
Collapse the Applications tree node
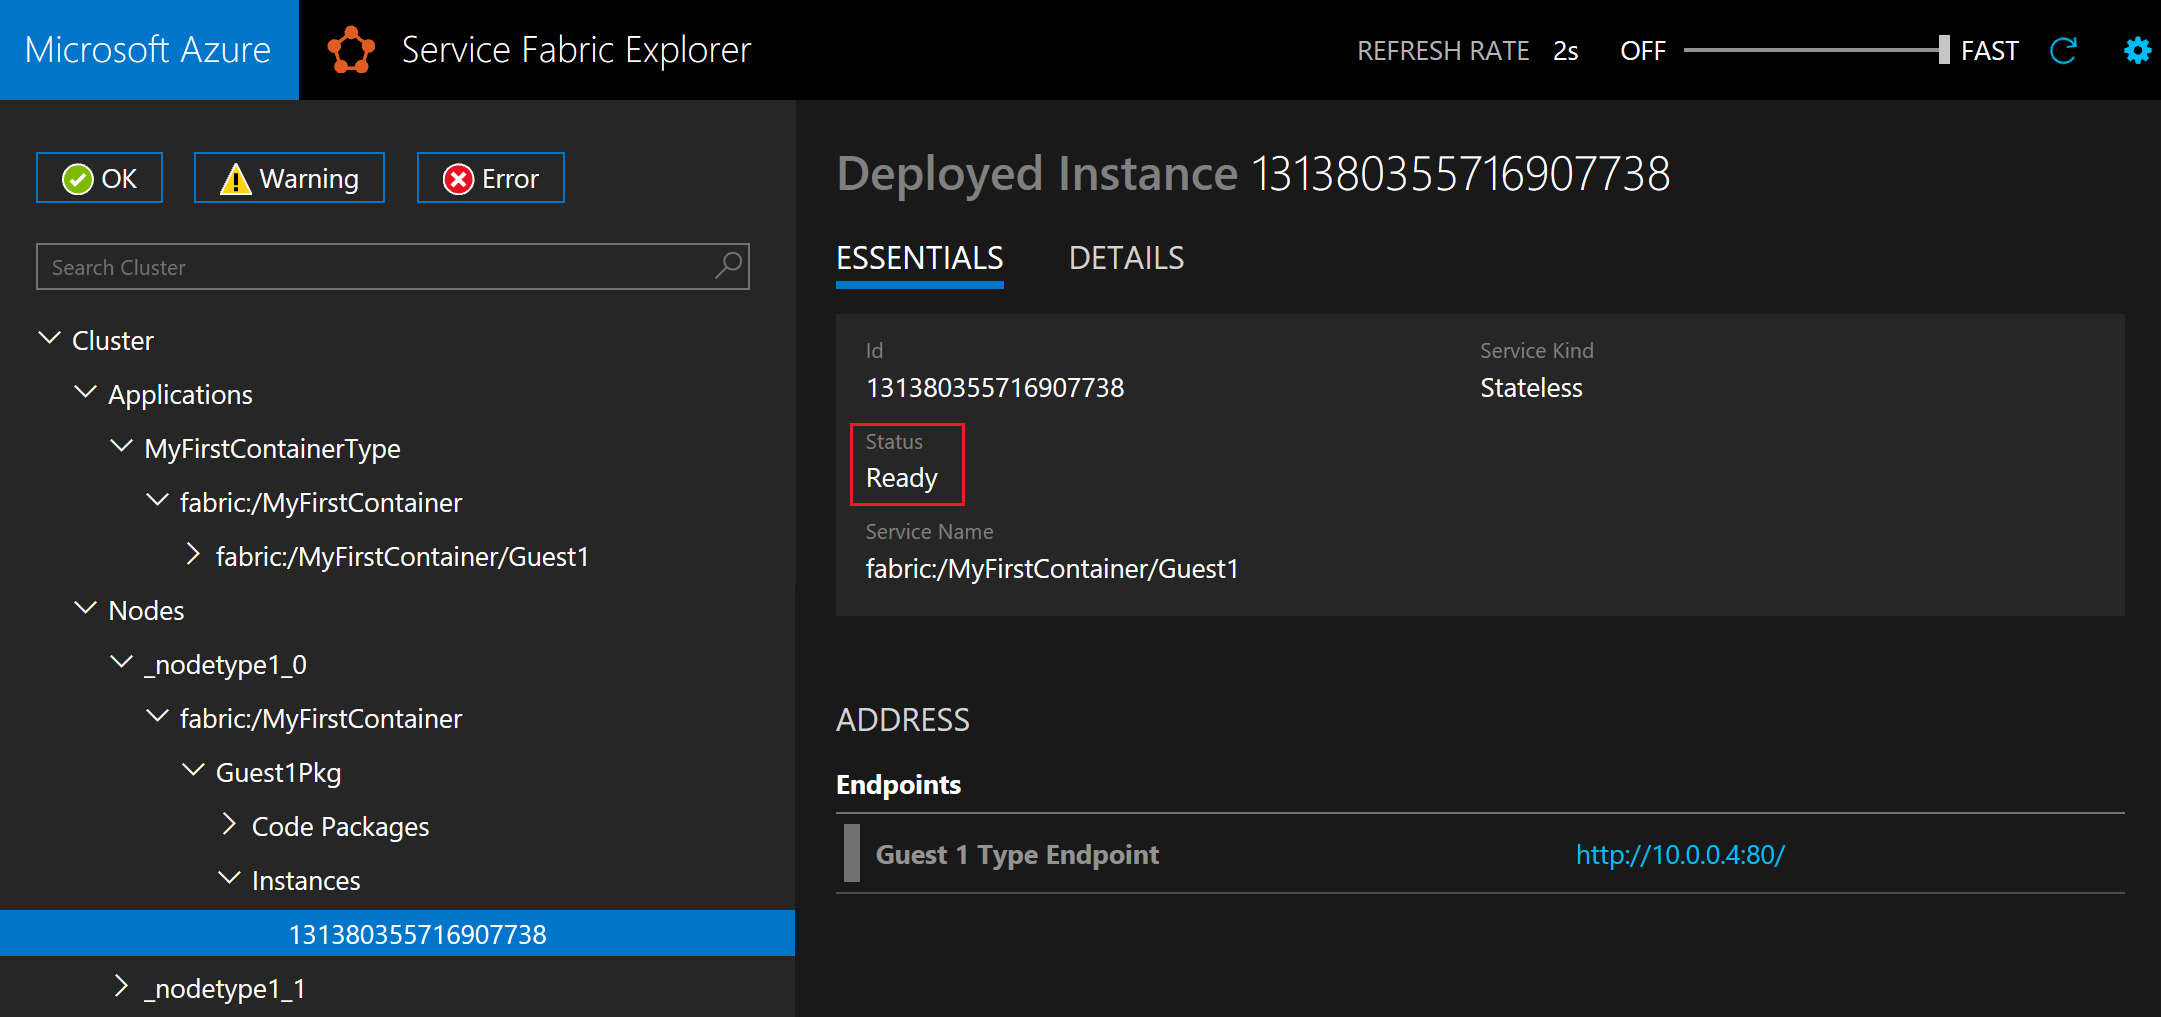pos(86,393)
